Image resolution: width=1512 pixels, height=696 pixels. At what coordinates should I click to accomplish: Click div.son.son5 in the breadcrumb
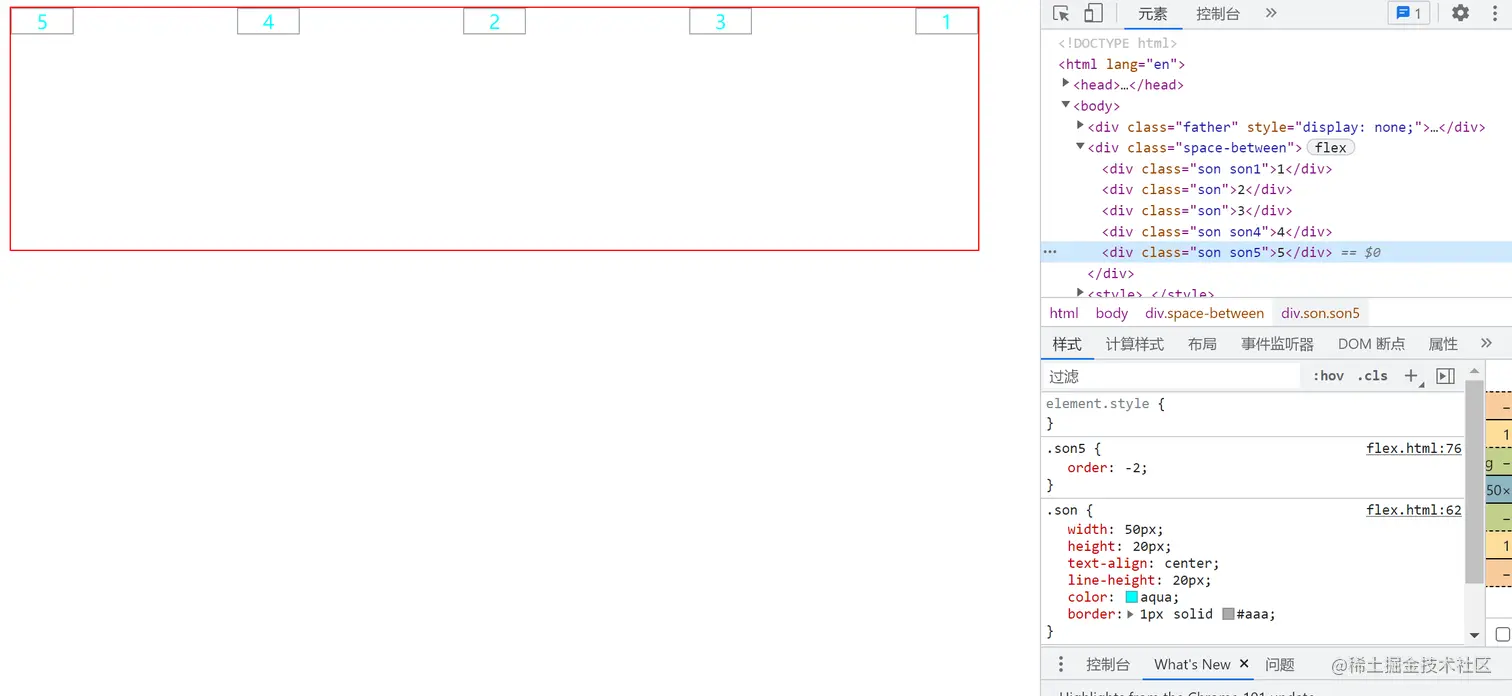(x=1320, y=313)
